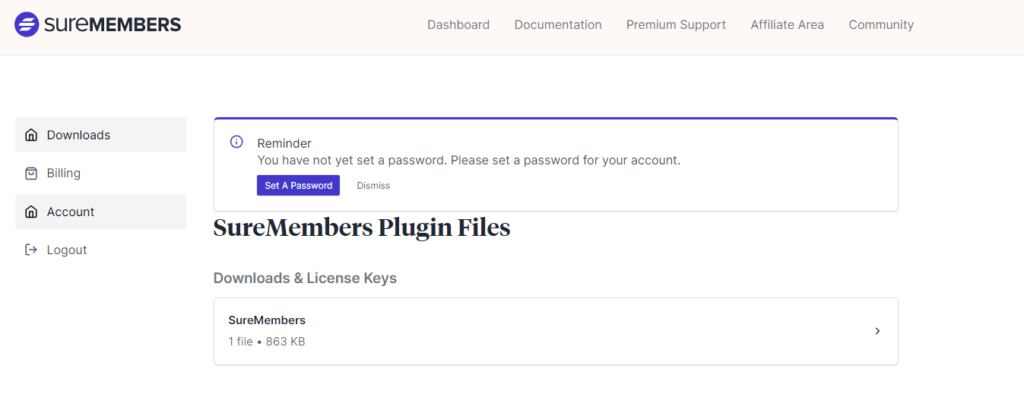The height and width of the screenshot is (417, 1024).
Task: Open the Documentation nav link
Action: pyautogui.click(x=558, y=25)
